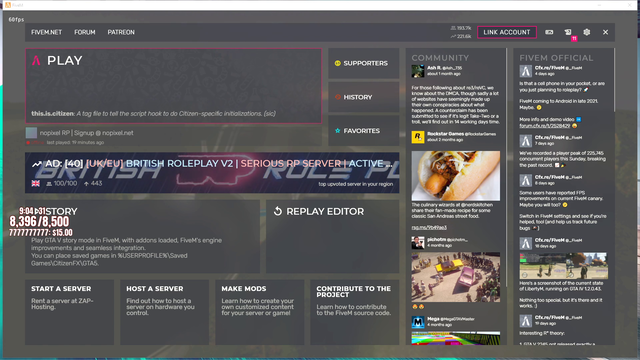The image size is (640, 360).
Task: Click players count 100/100 on ad
Action: (x=62, y=184)
